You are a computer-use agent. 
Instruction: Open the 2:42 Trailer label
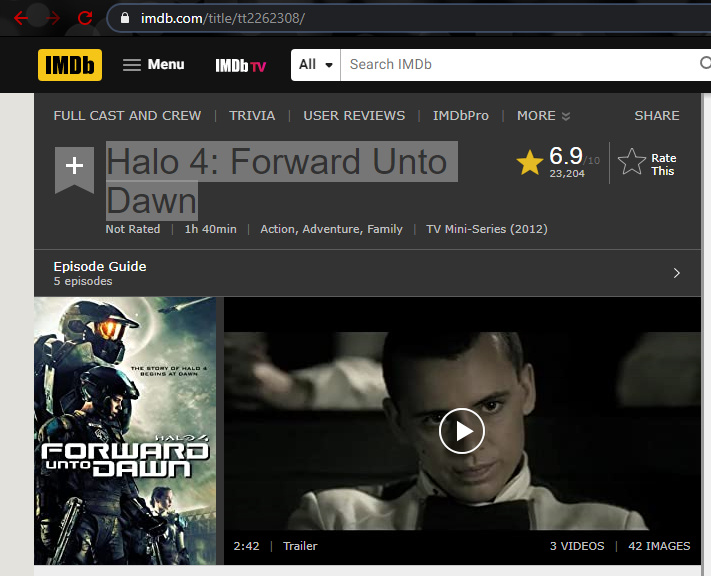(x=275, y=546)
